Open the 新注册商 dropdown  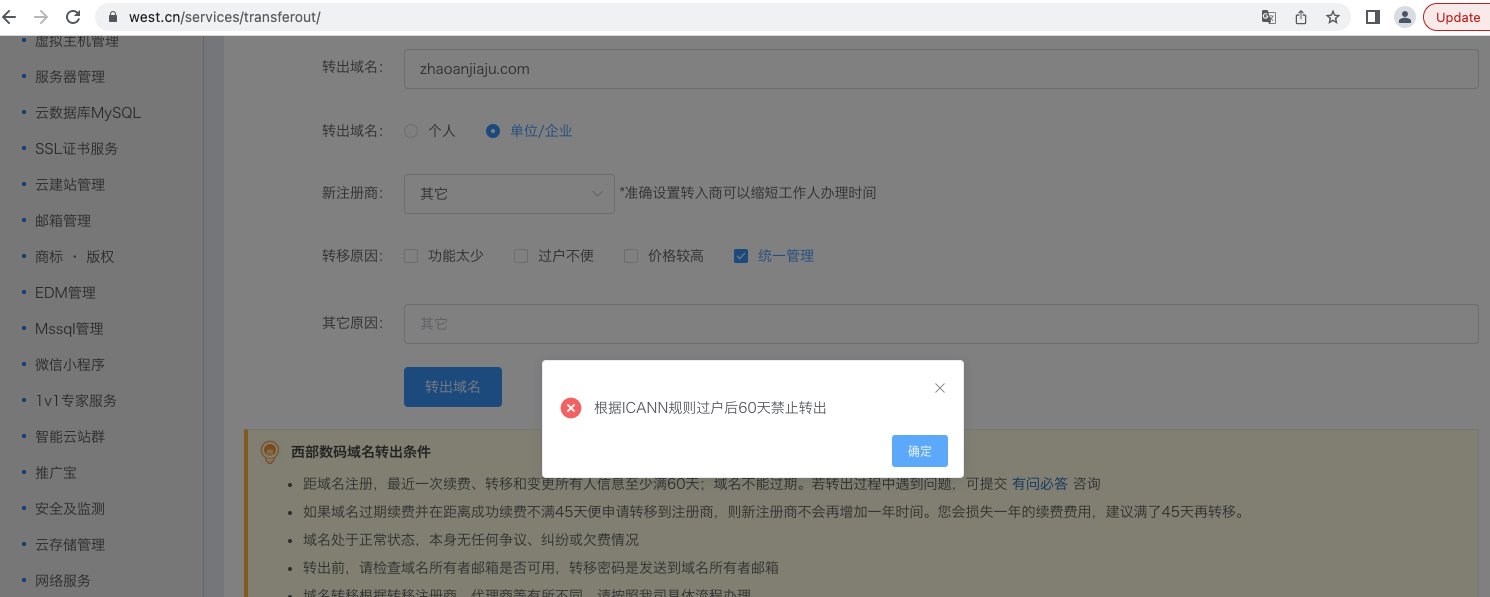[x=509, y=194]
